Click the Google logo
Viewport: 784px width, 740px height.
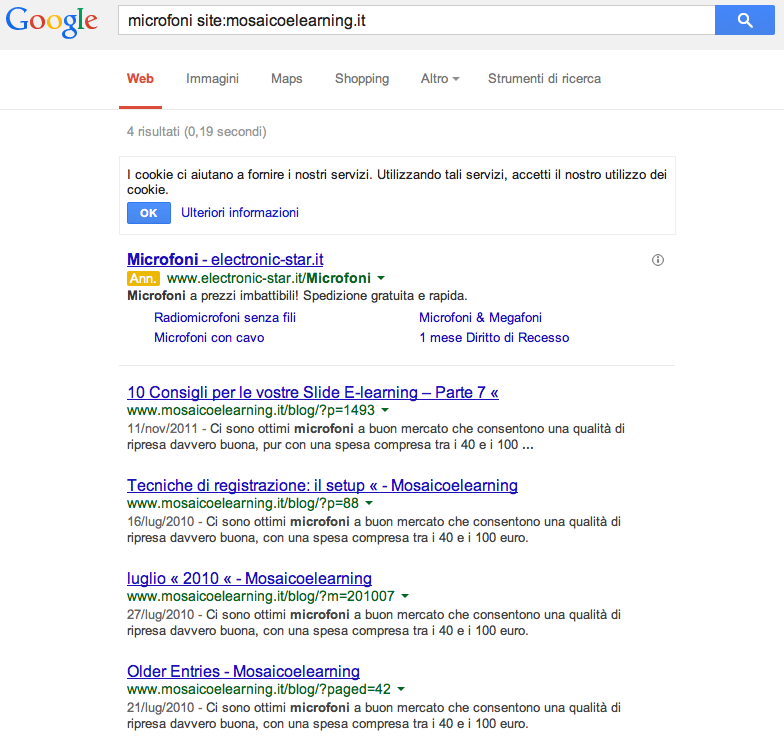(x=52, y=22)
